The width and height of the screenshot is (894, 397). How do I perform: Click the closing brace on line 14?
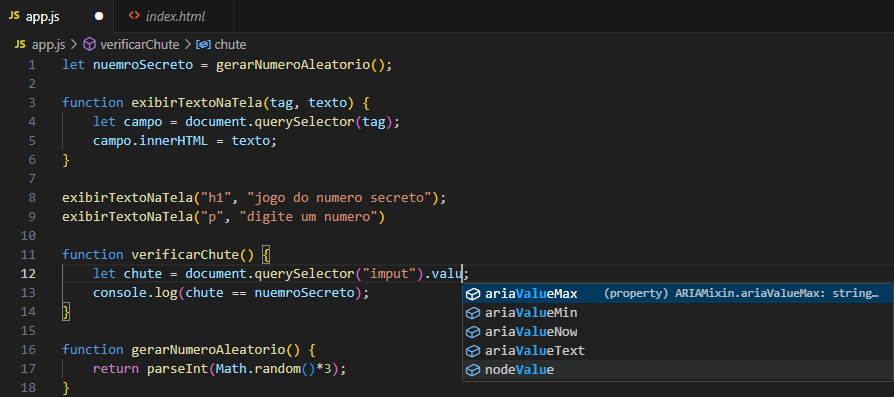(66, 312)
